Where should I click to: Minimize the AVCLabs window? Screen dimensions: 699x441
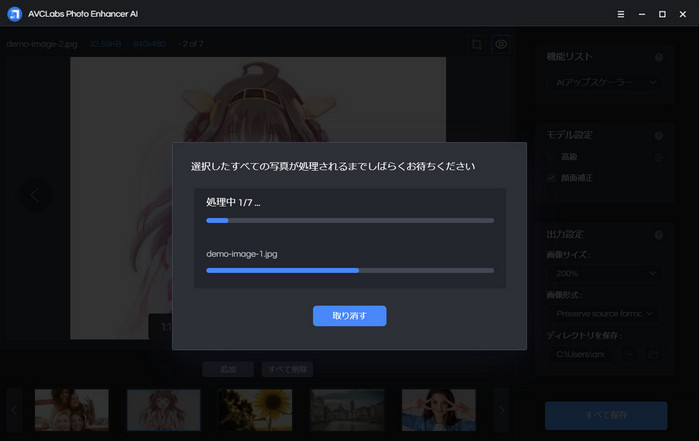pyautogui.click(x=641, y=14)
